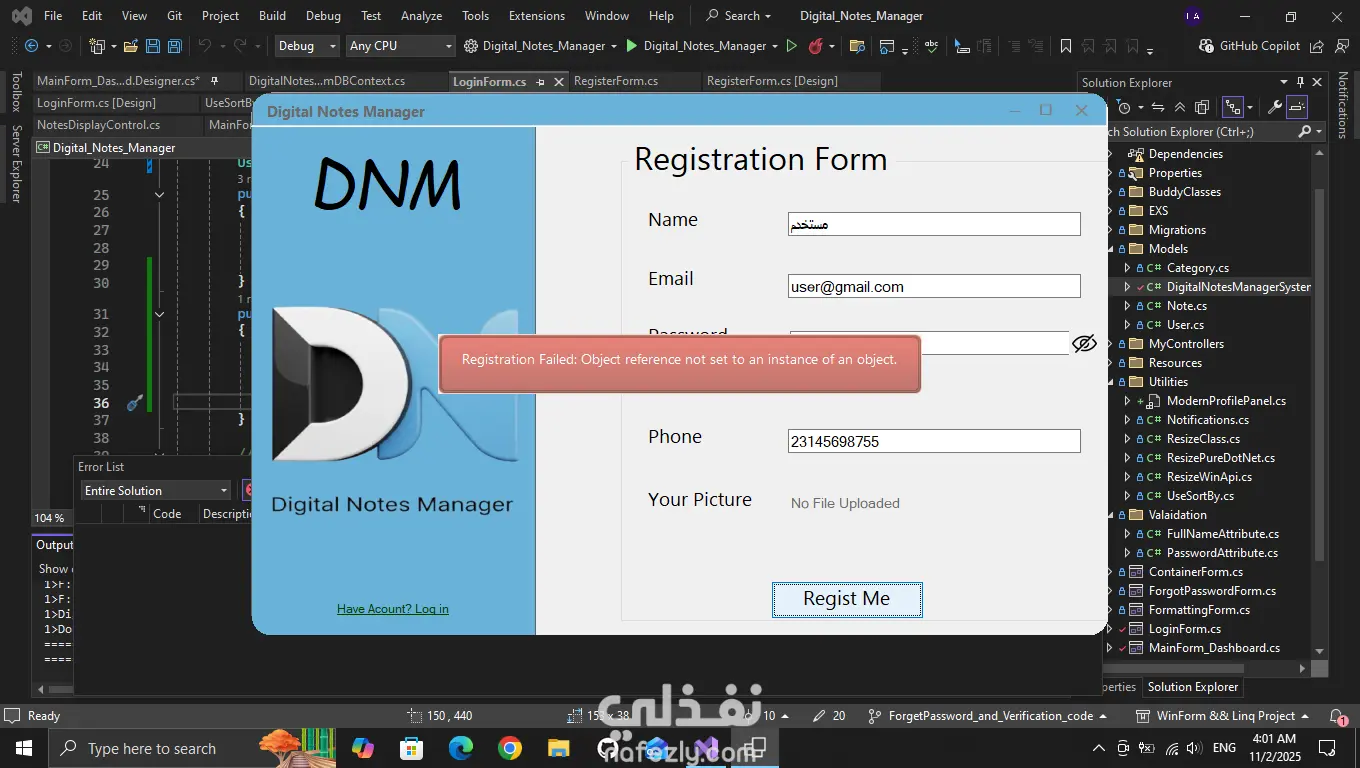
Task: Open Solution Explorer properties wrench icon
Action: click(x=1274, y=107)
